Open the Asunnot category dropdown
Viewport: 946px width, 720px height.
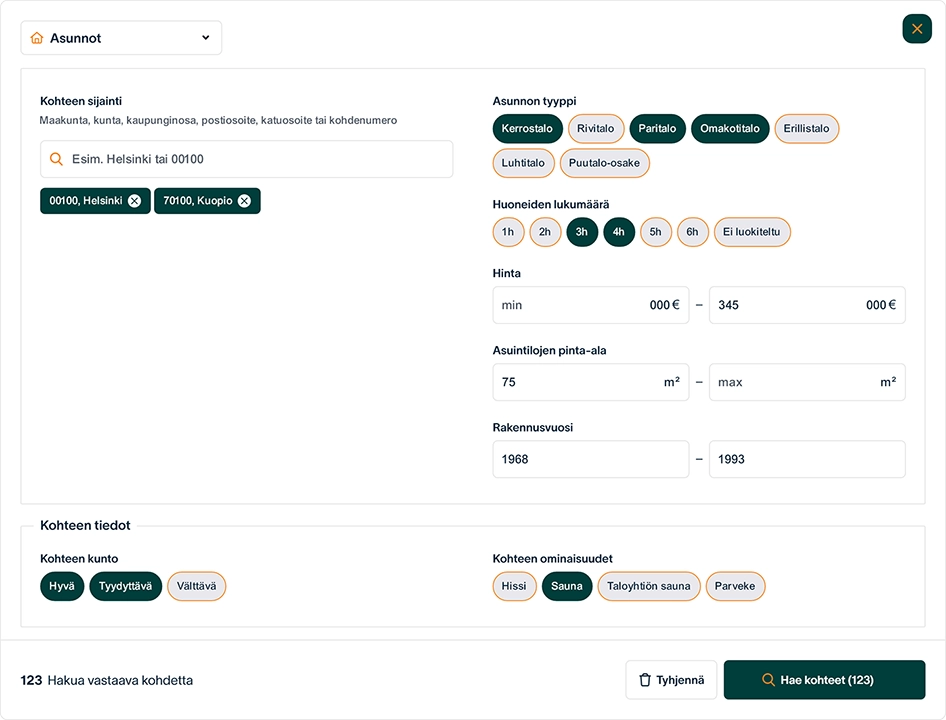click(x=121, y=38)
